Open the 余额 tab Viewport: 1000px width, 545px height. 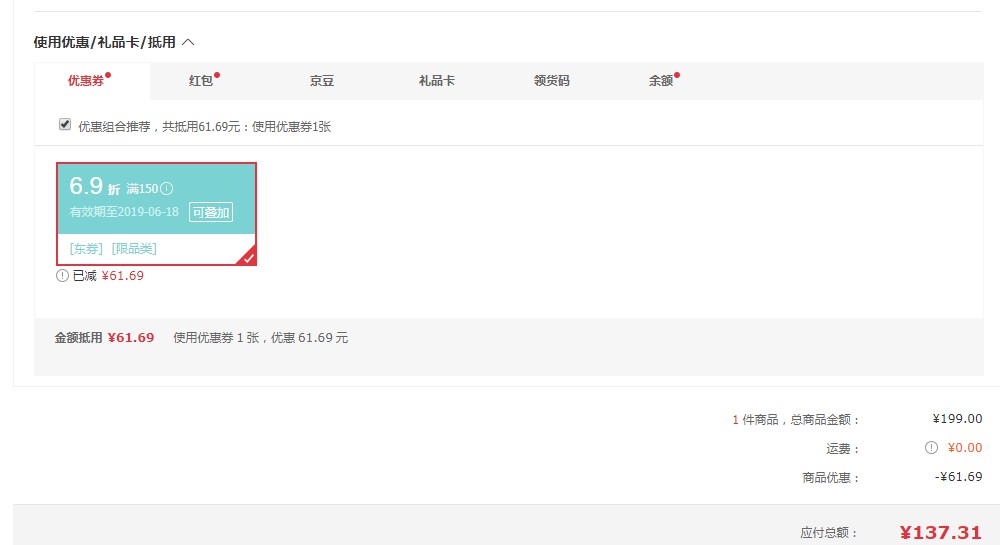(x=661, y=81)
